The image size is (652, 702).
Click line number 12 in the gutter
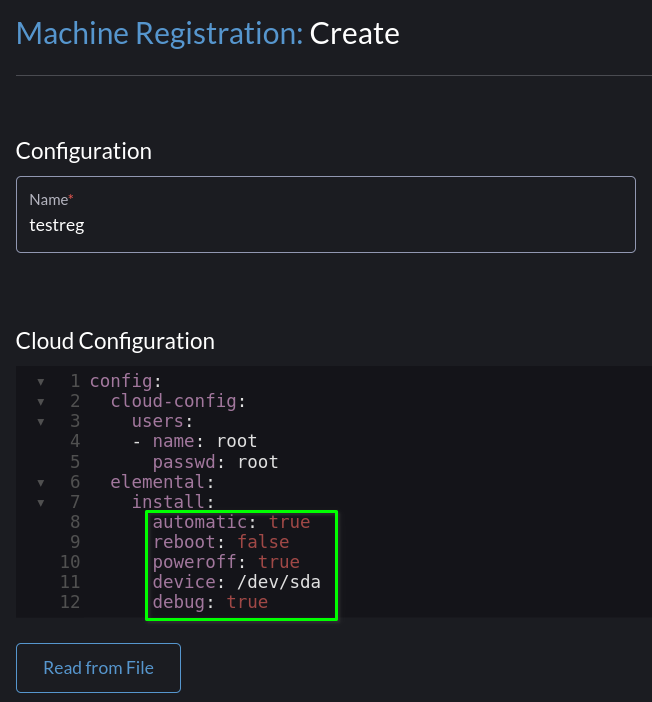pyautogui.click(x=70, y=602)
